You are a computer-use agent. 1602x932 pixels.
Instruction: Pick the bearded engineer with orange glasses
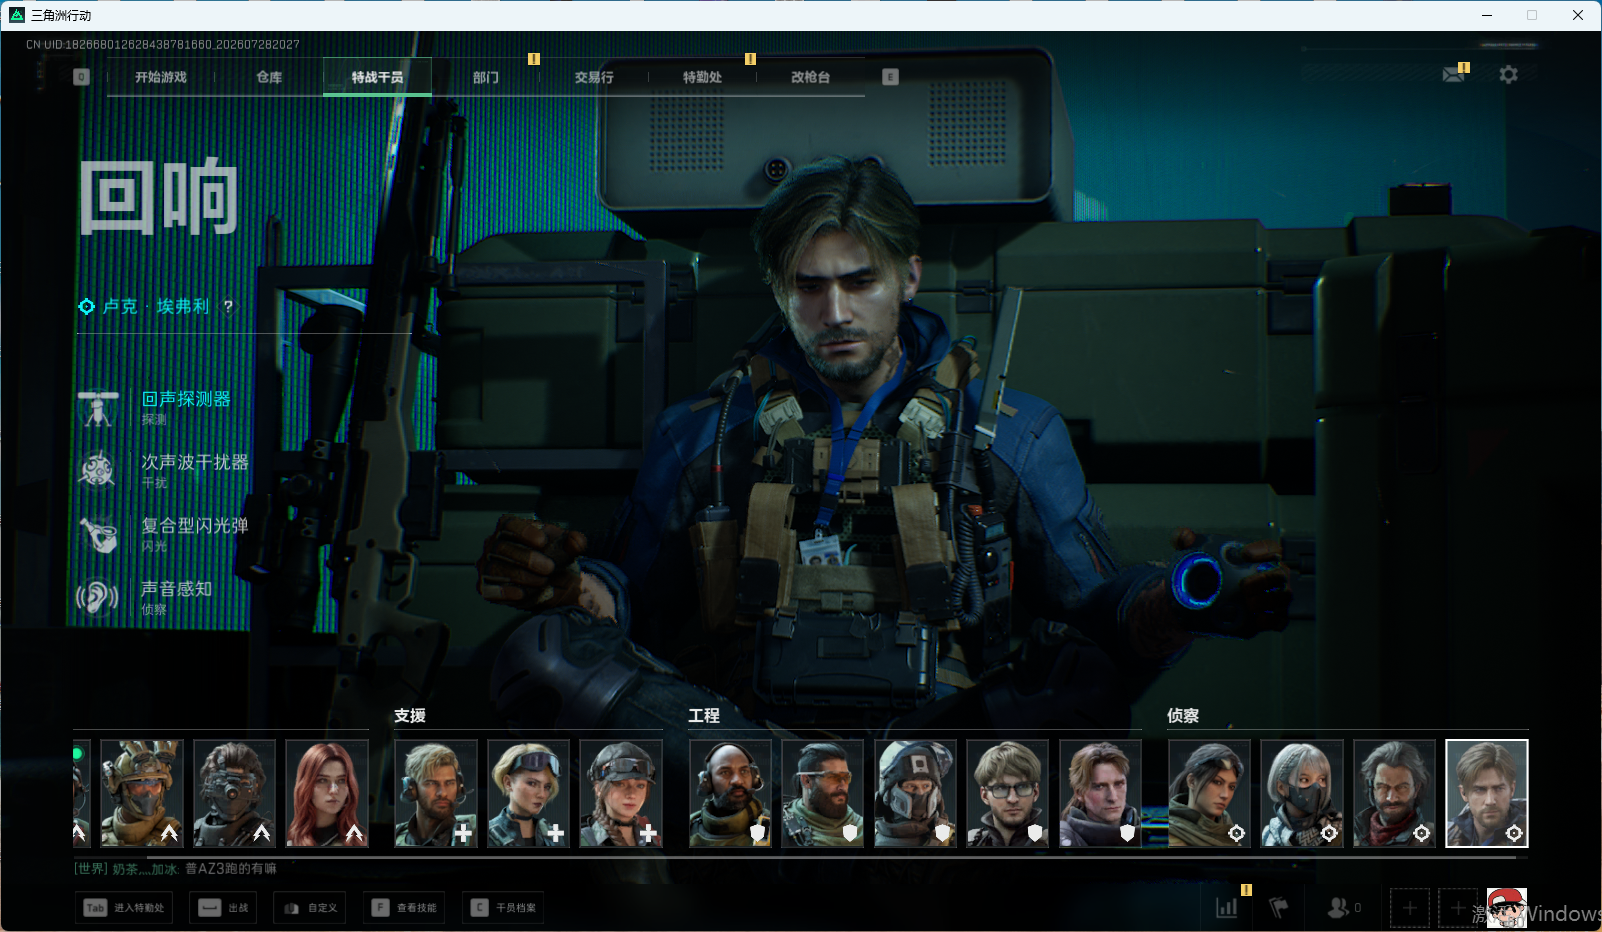pyautogui.click(x=823, y=794)
